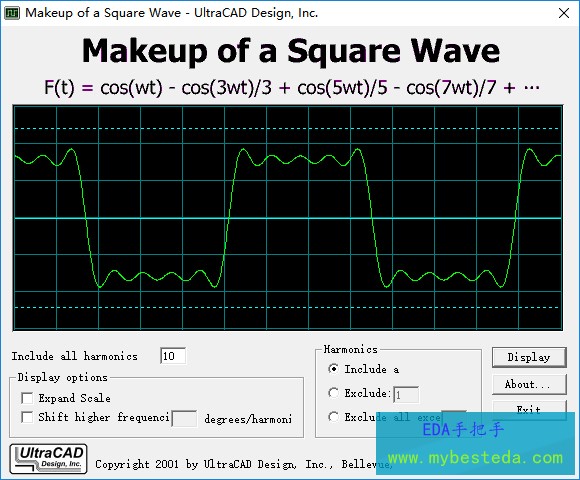Toggle the Shift higher frequencies checkbox
The height and width of the screenshot is (480, 580).
(27, 417)
